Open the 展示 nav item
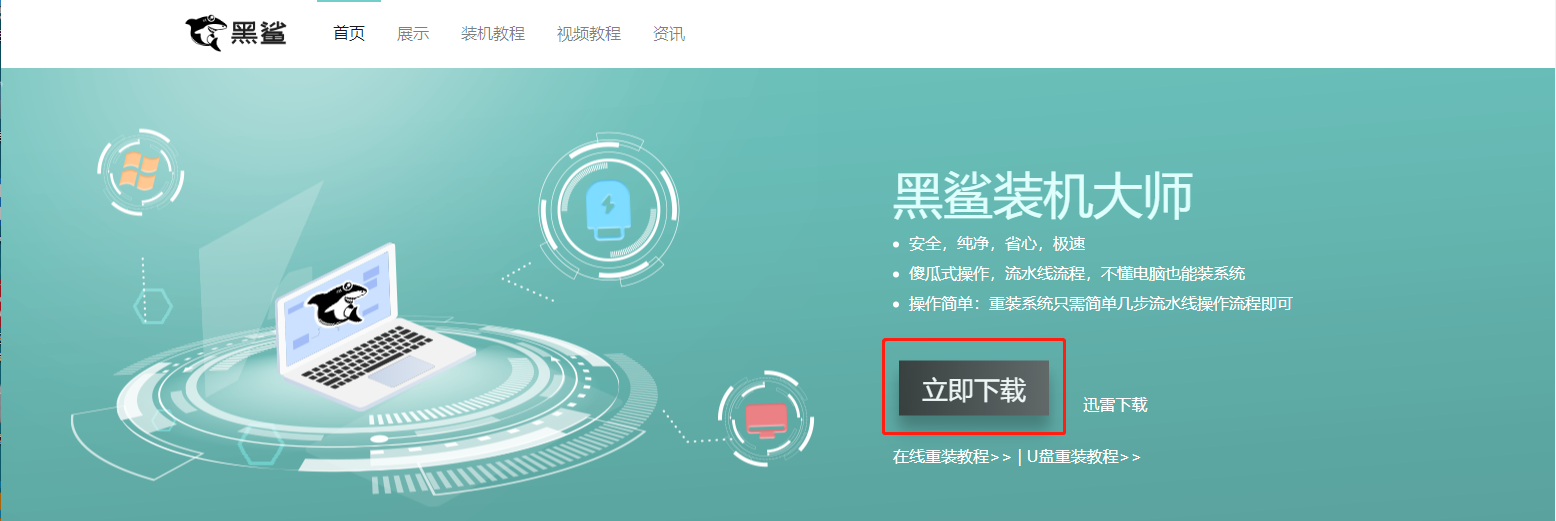The image size is (1556, 521). (413, 33)
